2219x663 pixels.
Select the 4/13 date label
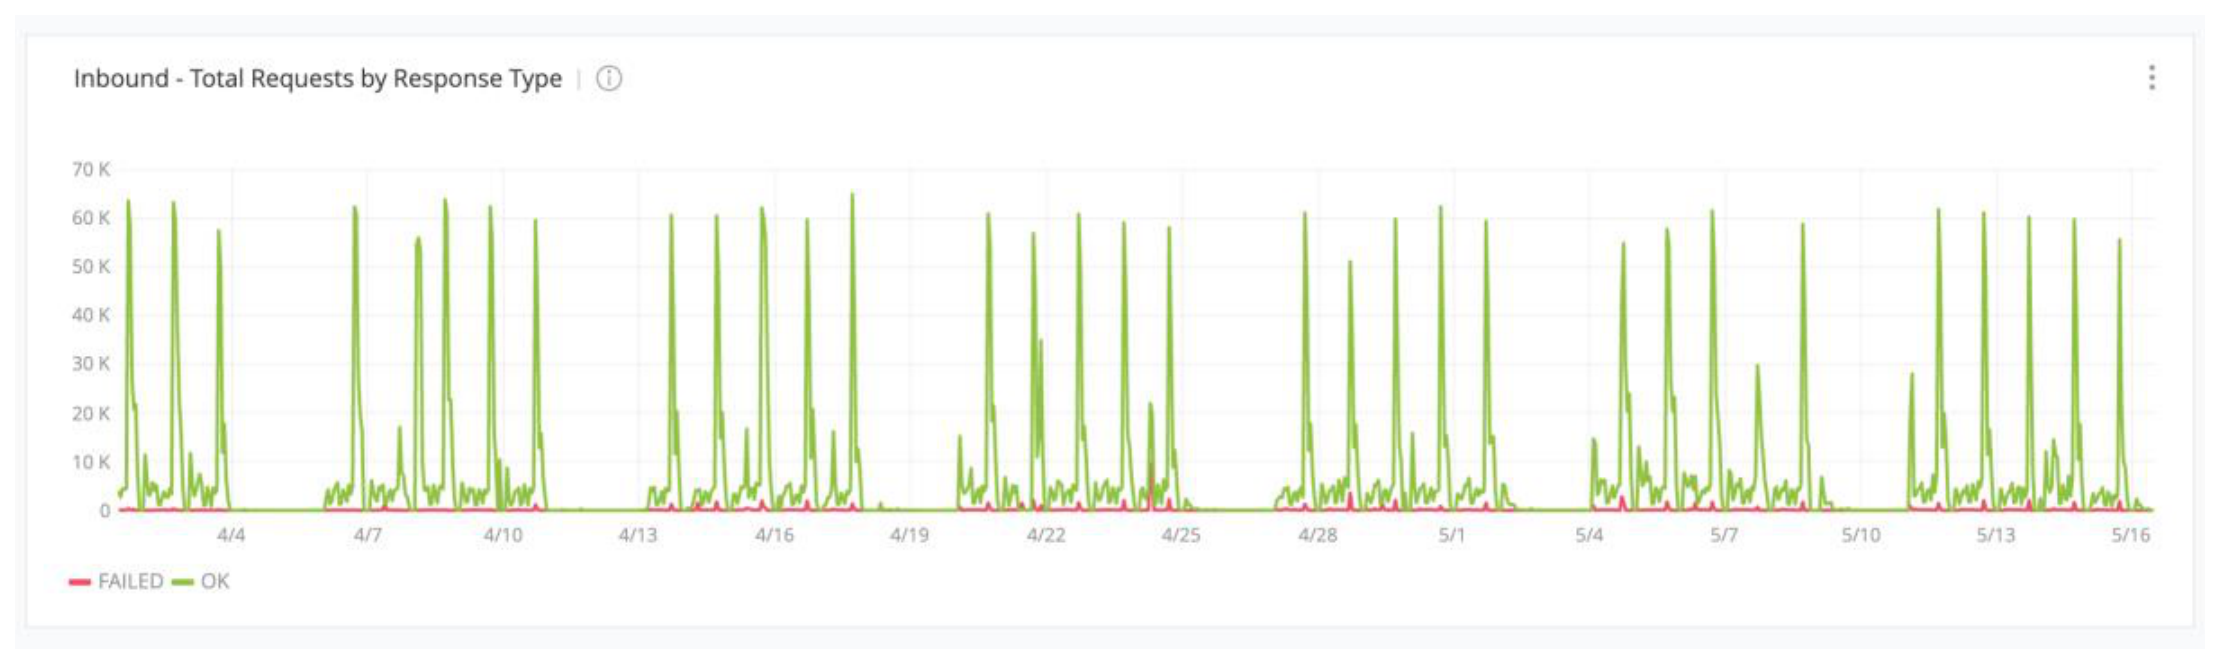click(638, 535)
